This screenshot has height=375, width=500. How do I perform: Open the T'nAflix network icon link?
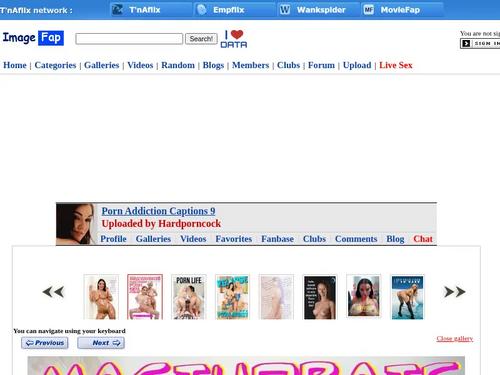pos(117,10)
